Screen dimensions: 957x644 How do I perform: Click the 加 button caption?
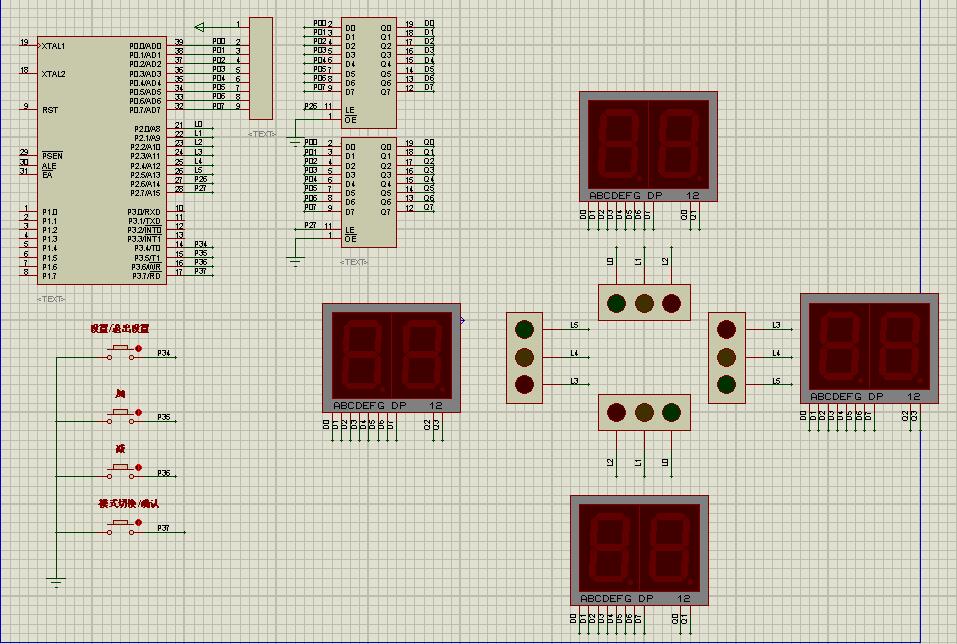pos(120,394)
